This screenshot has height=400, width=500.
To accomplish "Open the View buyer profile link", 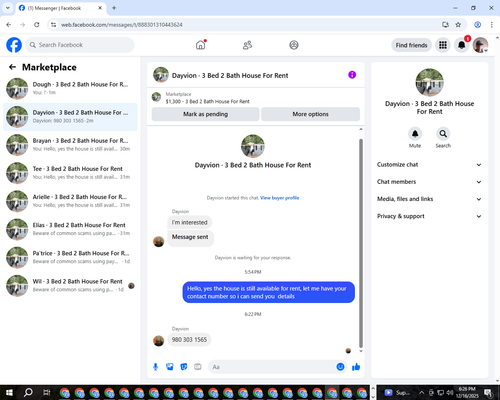I will [x=279, y=198].
